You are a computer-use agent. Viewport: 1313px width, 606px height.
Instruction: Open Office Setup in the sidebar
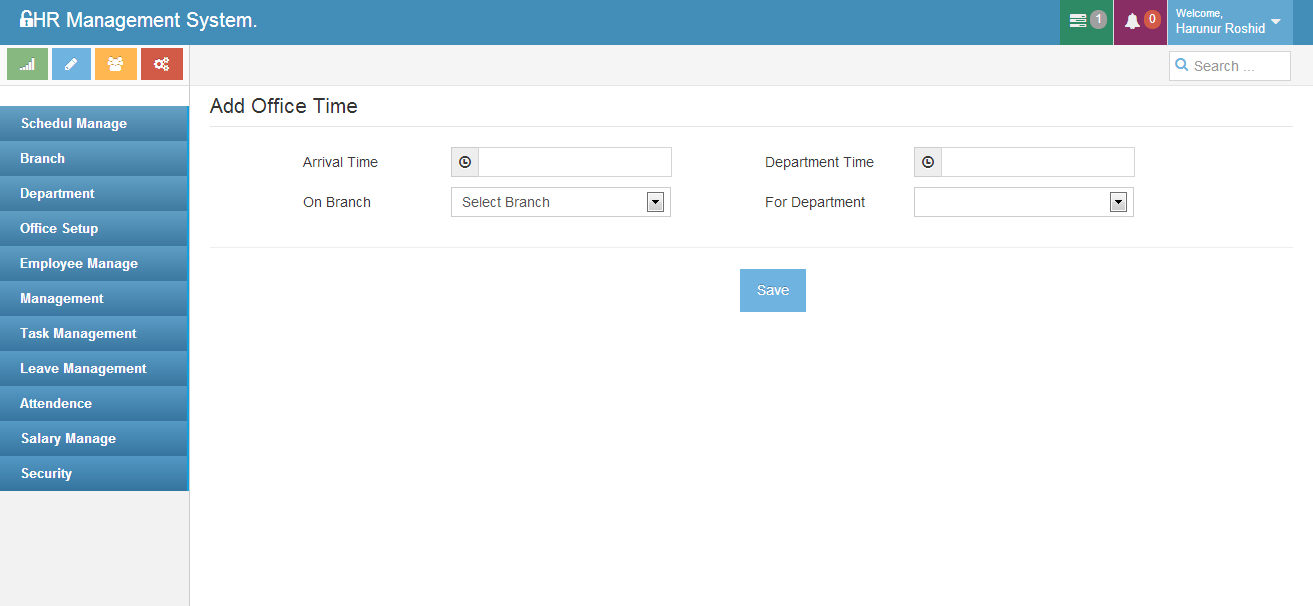click(x=59, y=229)
